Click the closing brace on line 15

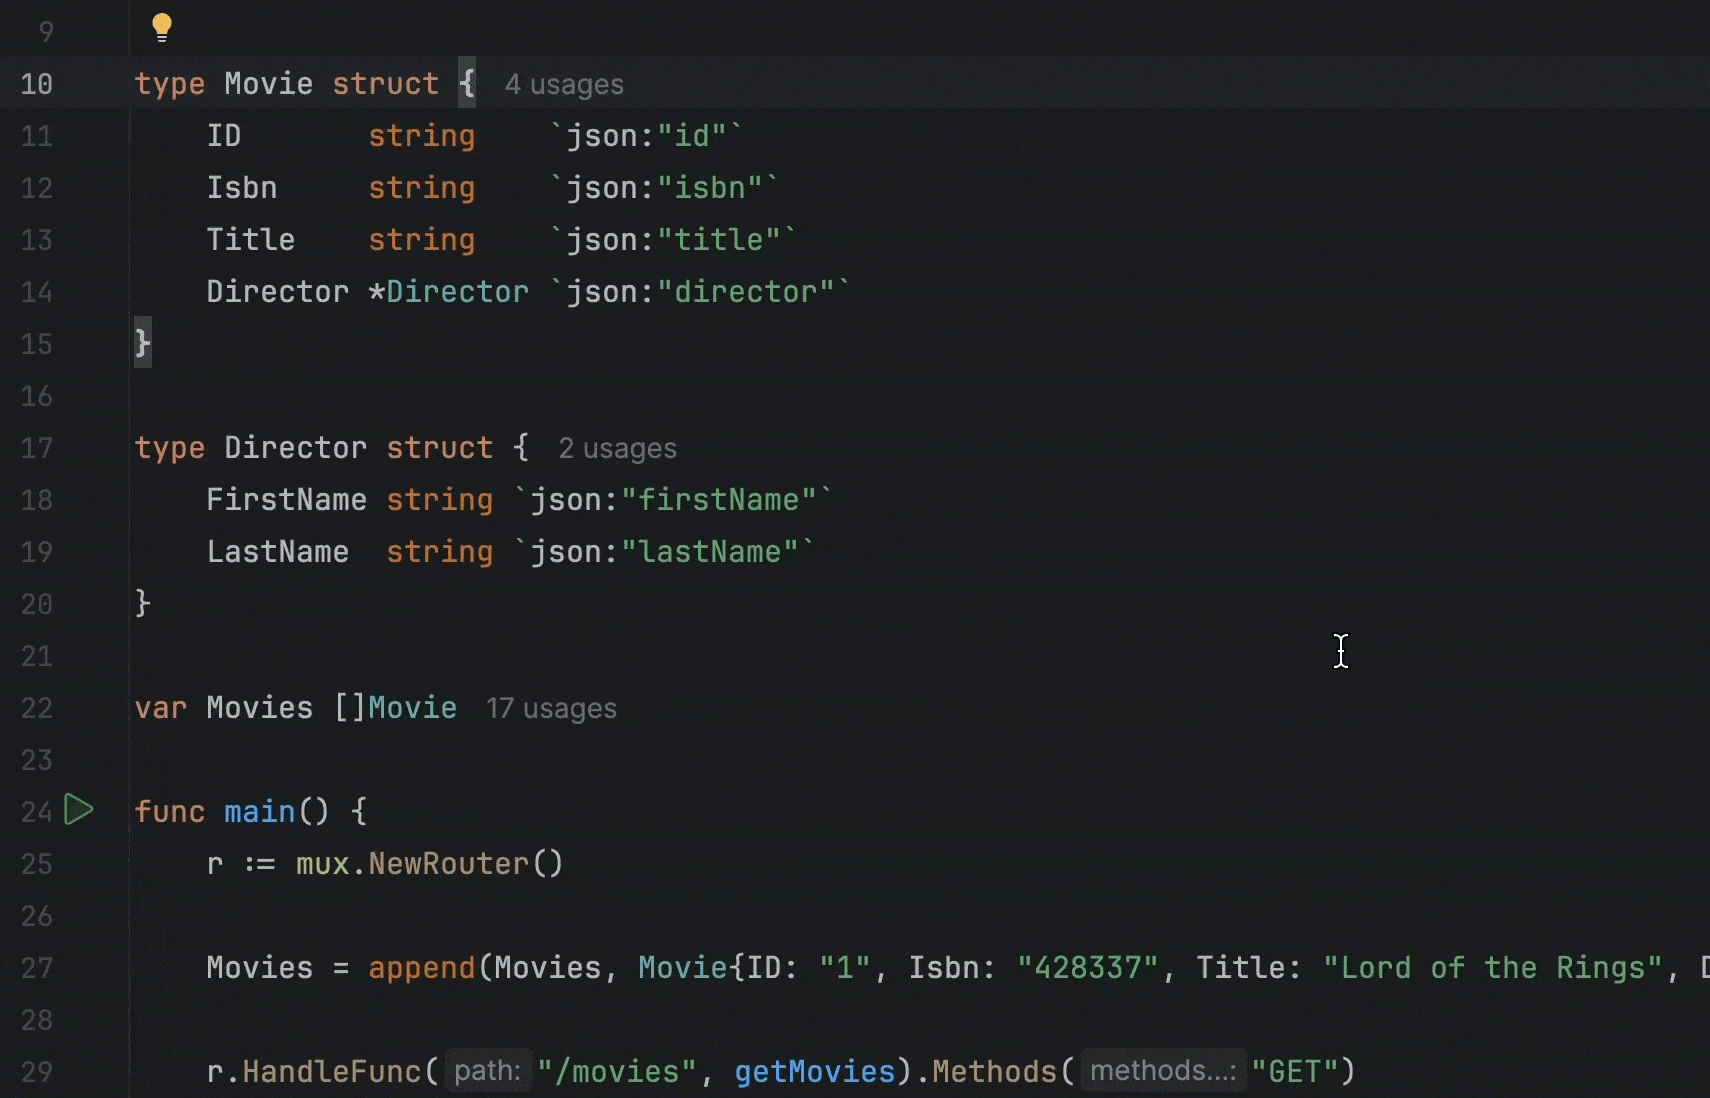(143, 344)
